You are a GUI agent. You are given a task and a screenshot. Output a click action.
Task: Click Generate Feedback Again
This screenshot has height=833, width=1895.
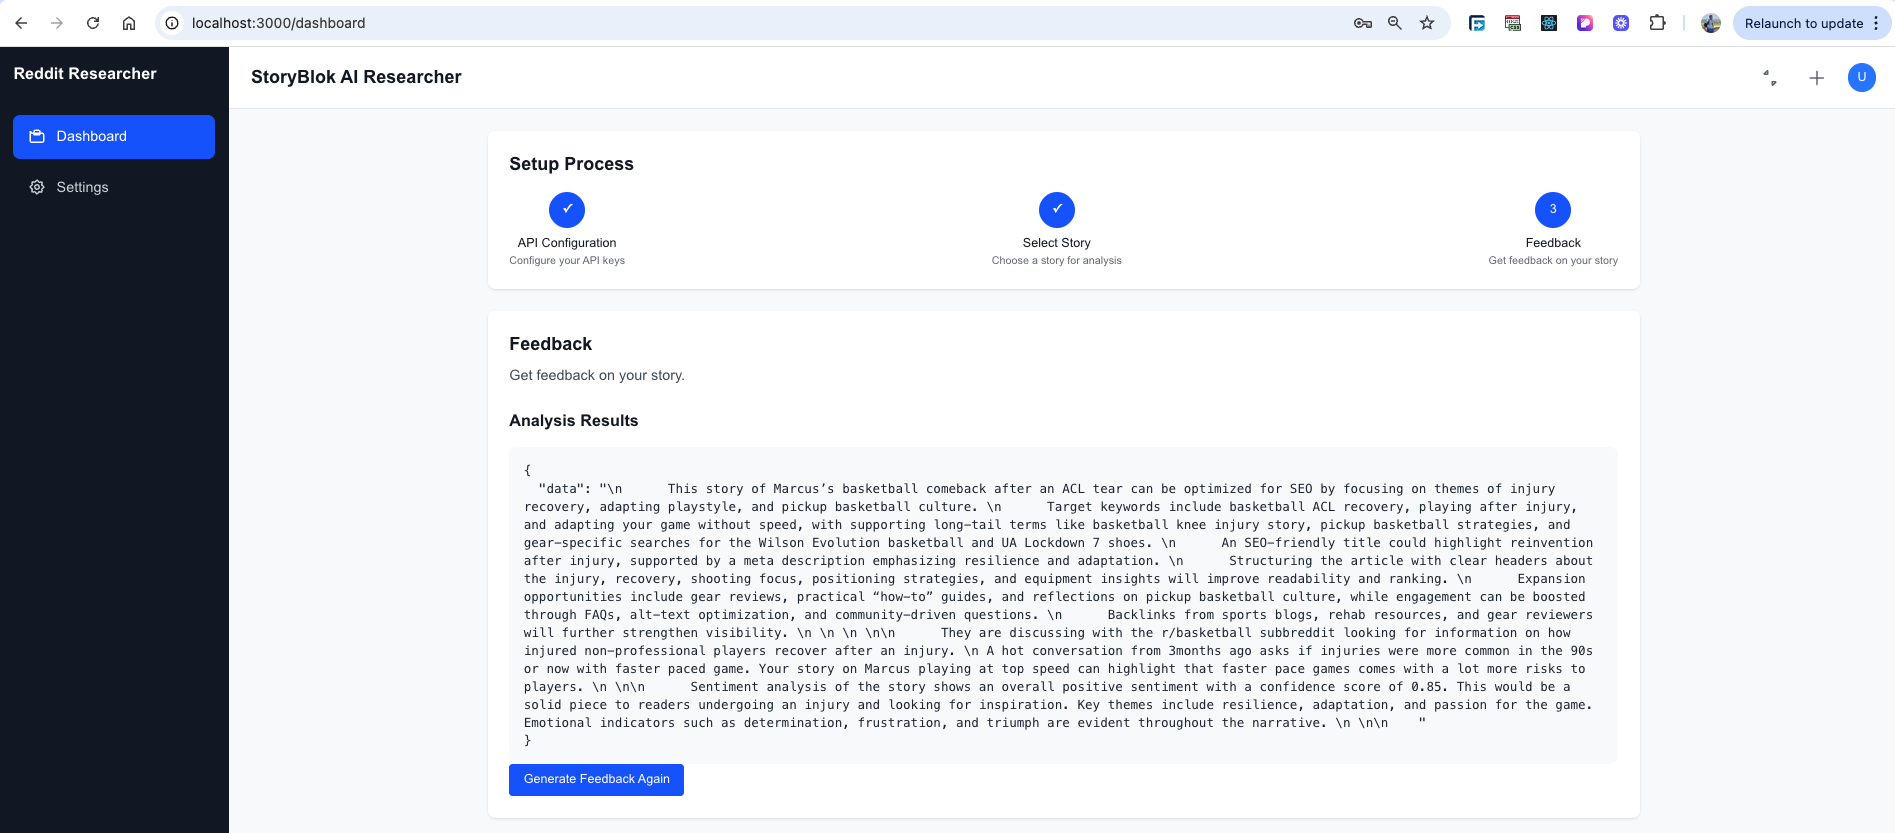tap(597, 780)
